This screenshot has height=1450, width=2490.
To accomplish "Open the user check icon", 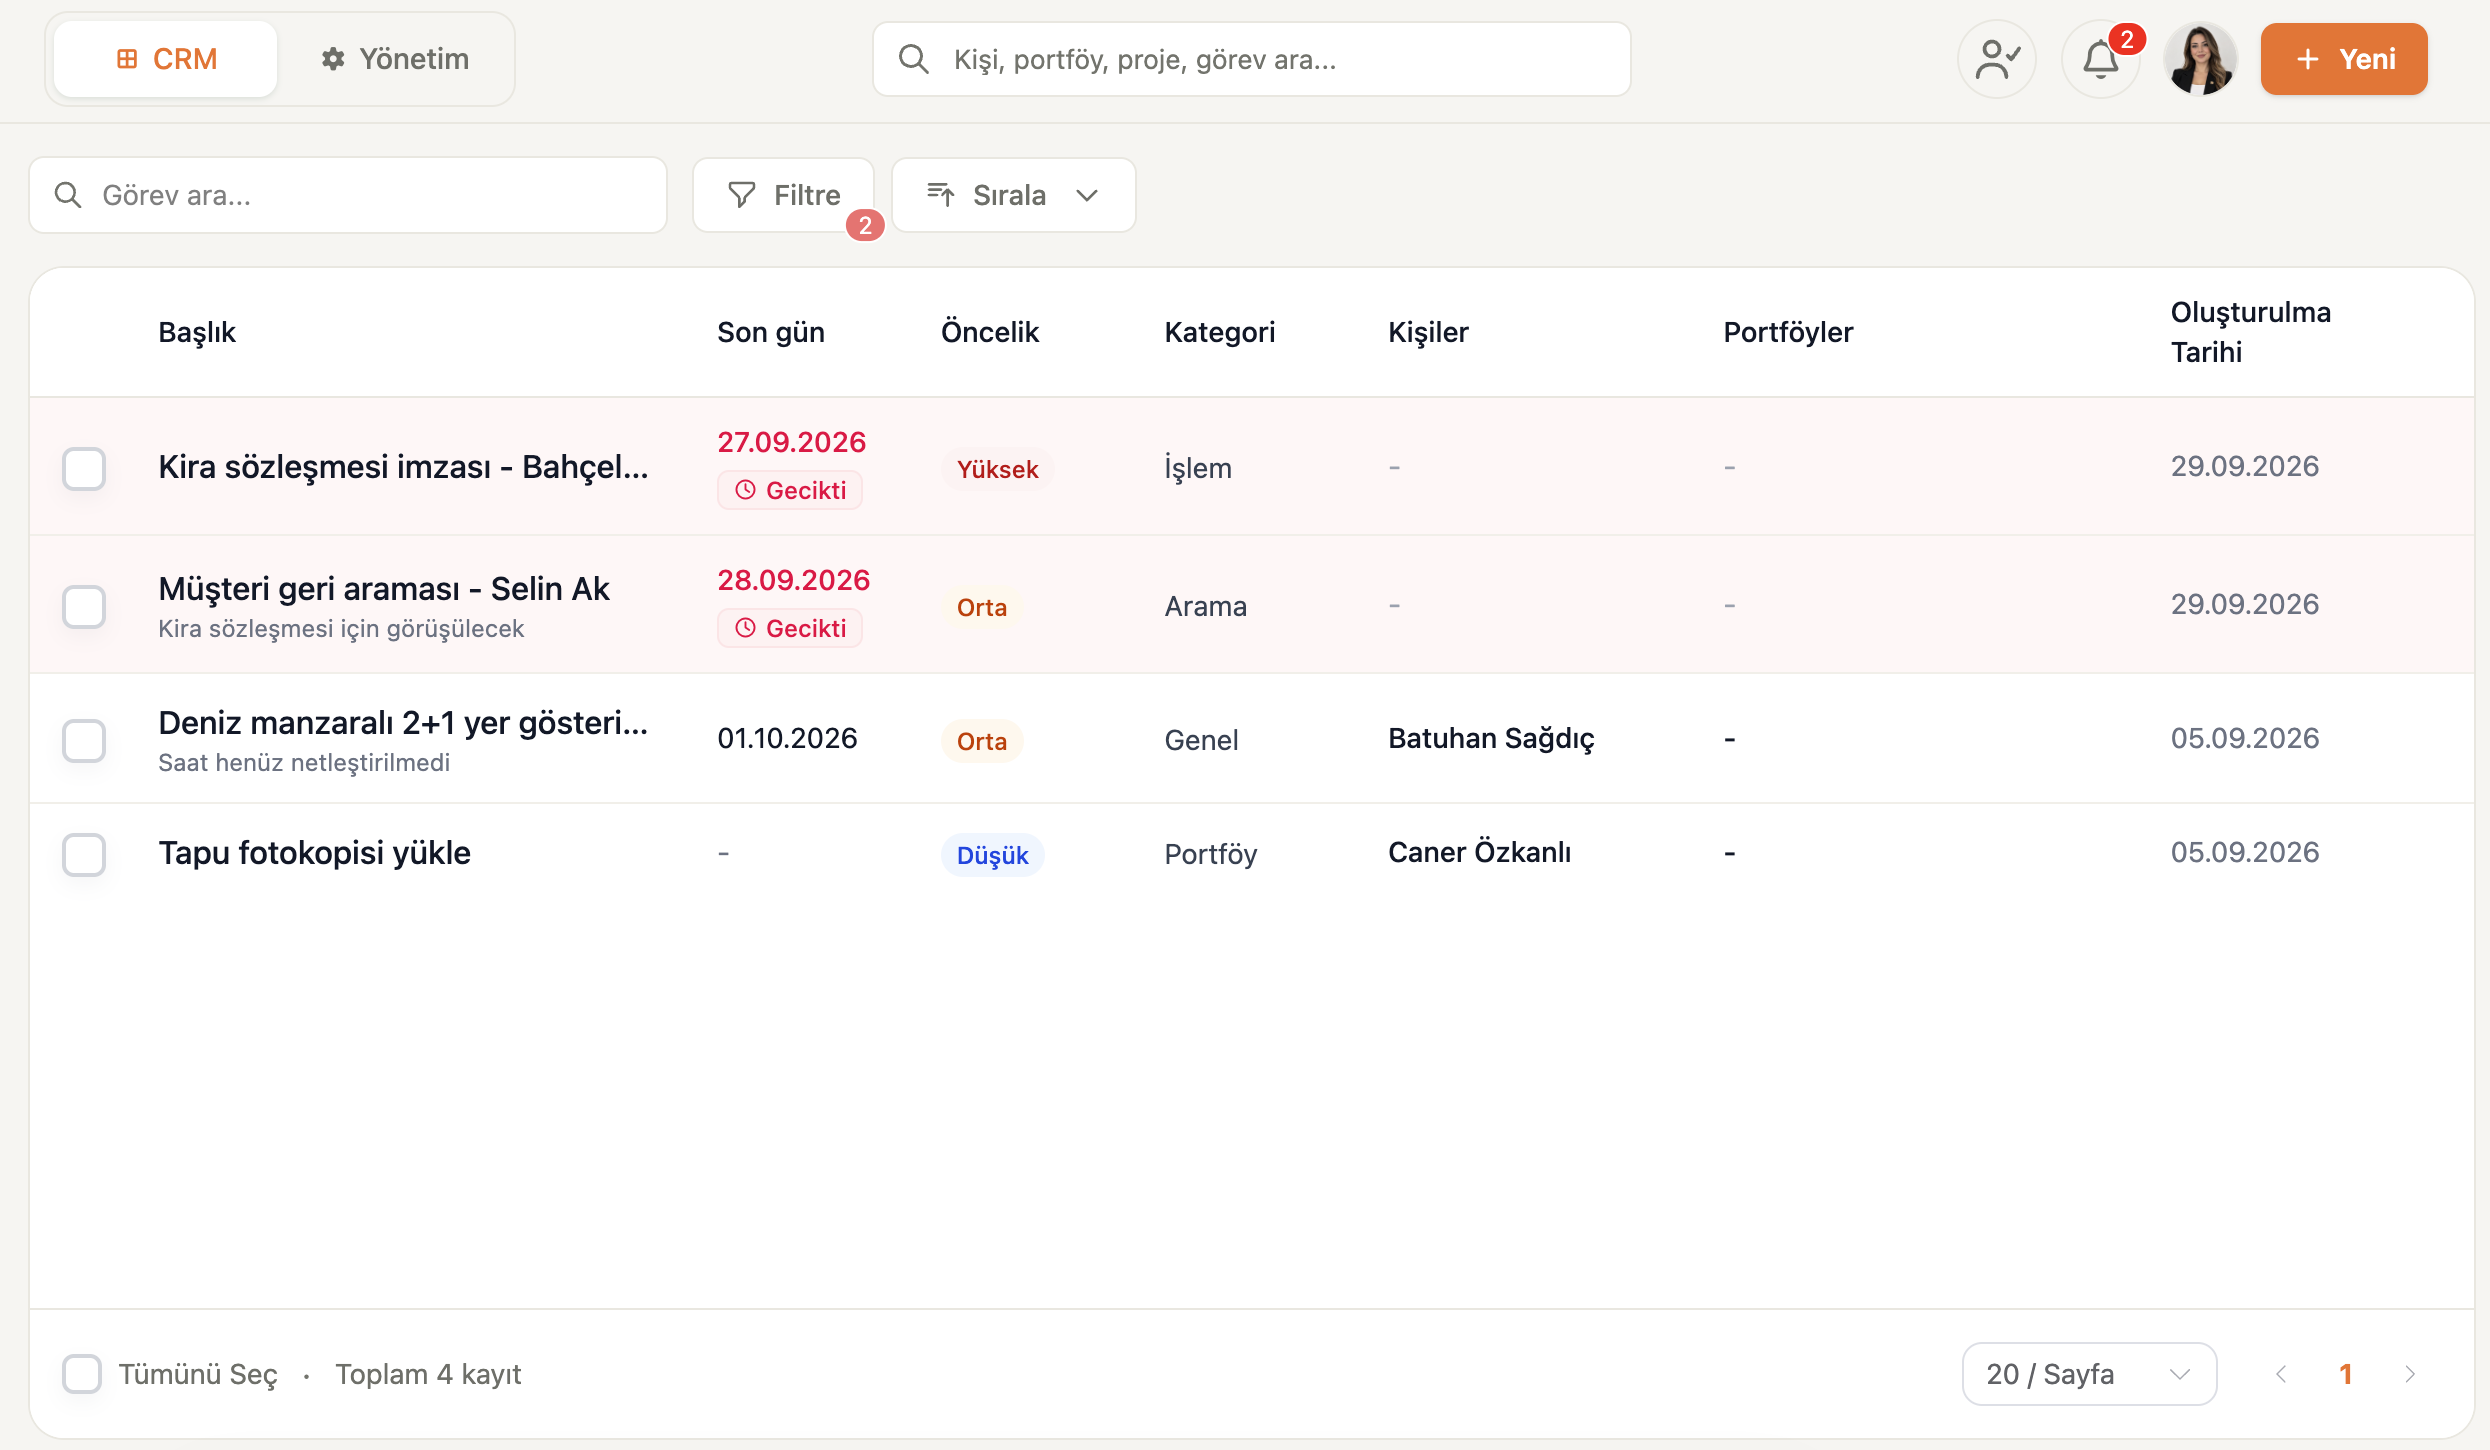I will (1997, 59).
